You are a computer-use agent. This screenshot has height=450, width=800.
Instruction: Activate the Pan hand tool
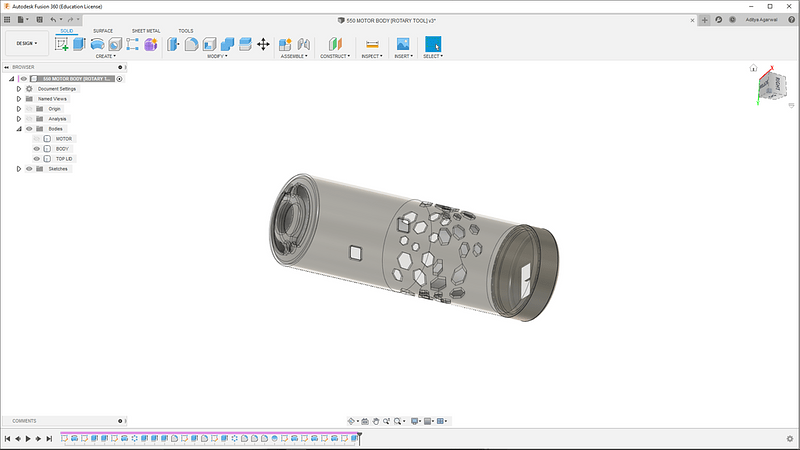coord(376,421)
